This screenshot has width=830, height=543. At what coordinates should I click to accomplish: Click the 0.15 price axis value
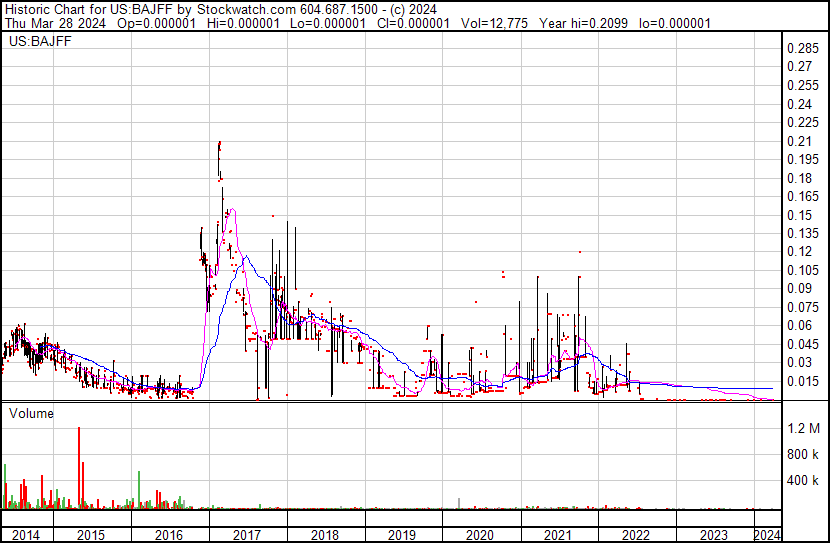pos(799,215)
